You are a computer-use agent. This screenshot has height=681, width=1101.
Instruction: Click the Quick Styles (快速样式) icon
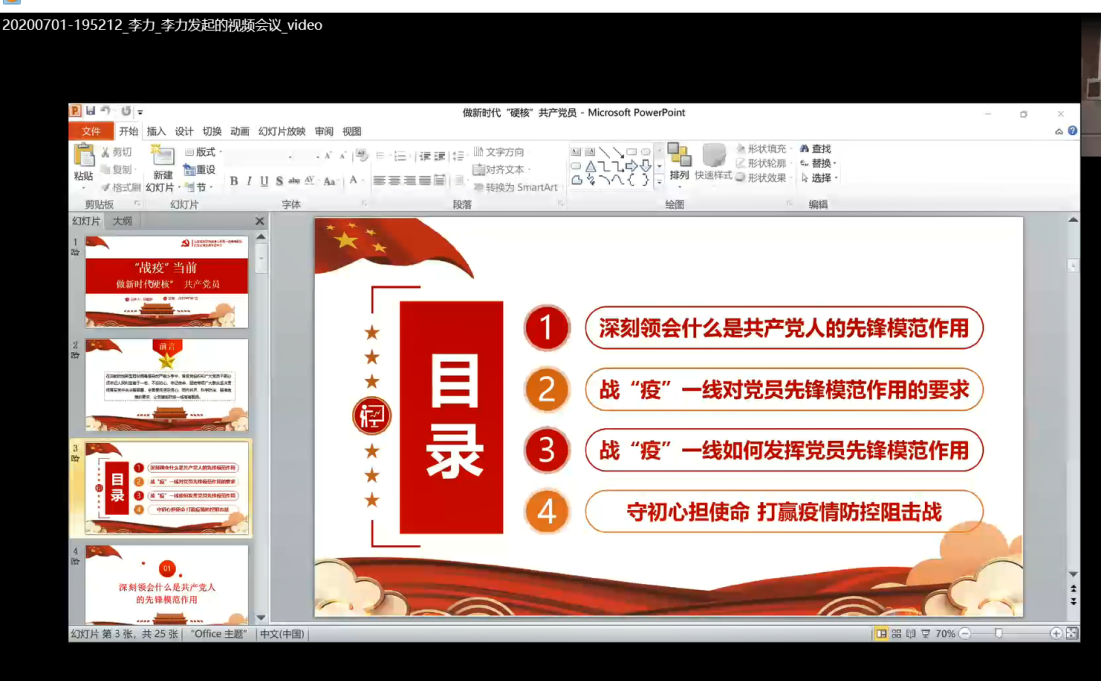pos(713,157)
